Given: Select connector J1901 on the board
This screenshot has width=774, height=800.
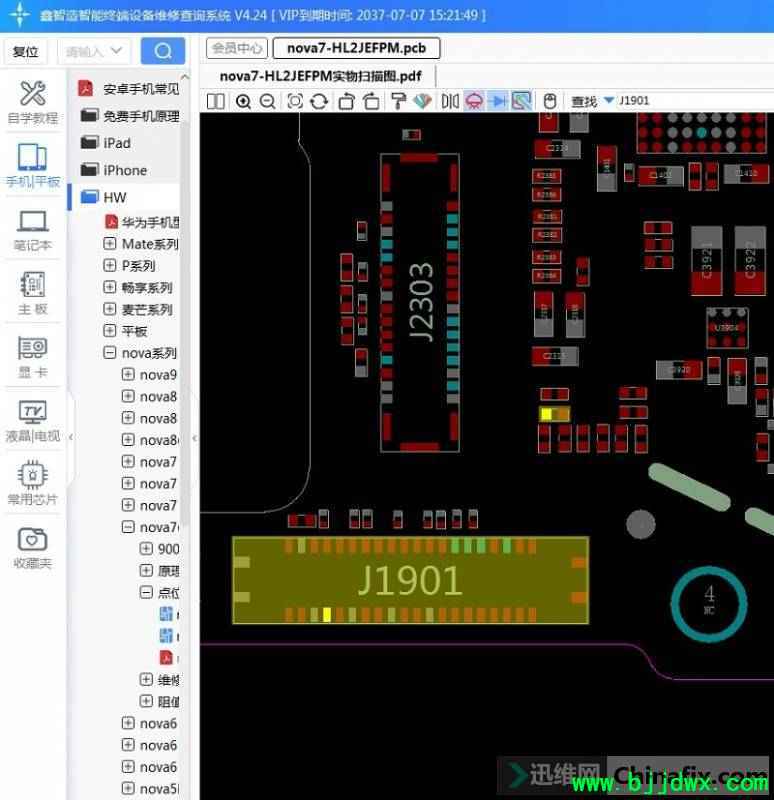Looking at the screenshot, I should click(410, 581).
